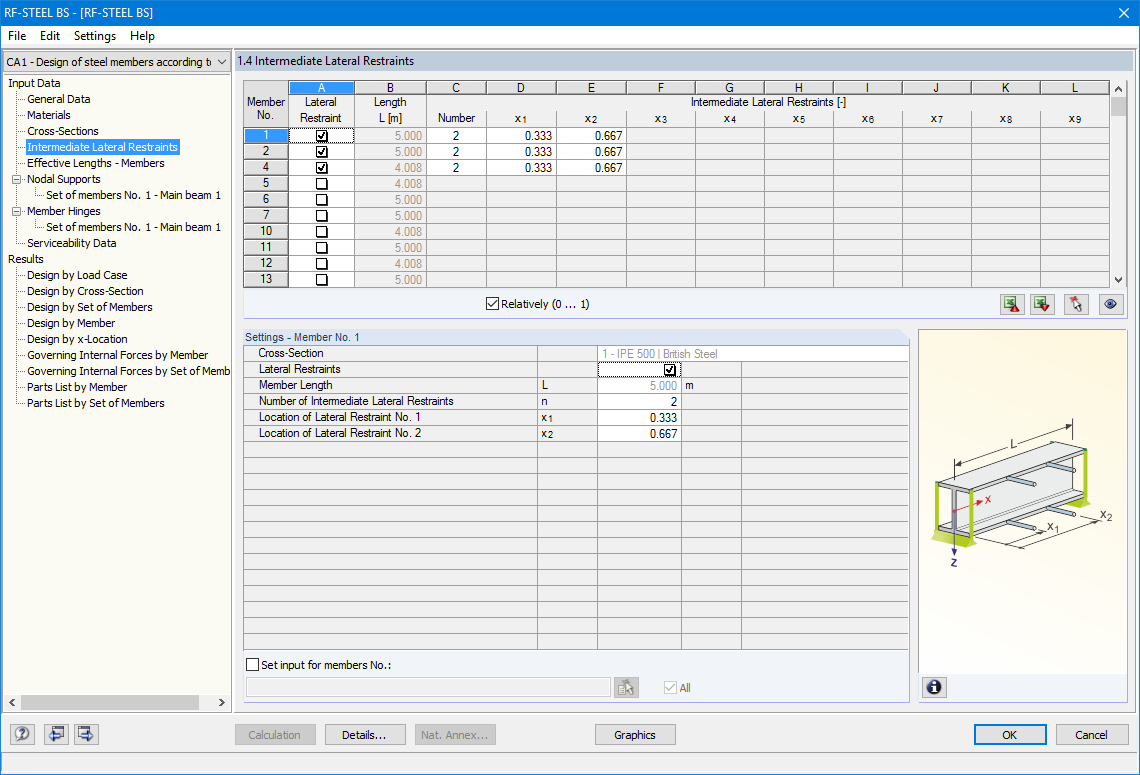Confirm with the OK button
The height and width of the screenshot is (775, 1140).
(1010, 735)
